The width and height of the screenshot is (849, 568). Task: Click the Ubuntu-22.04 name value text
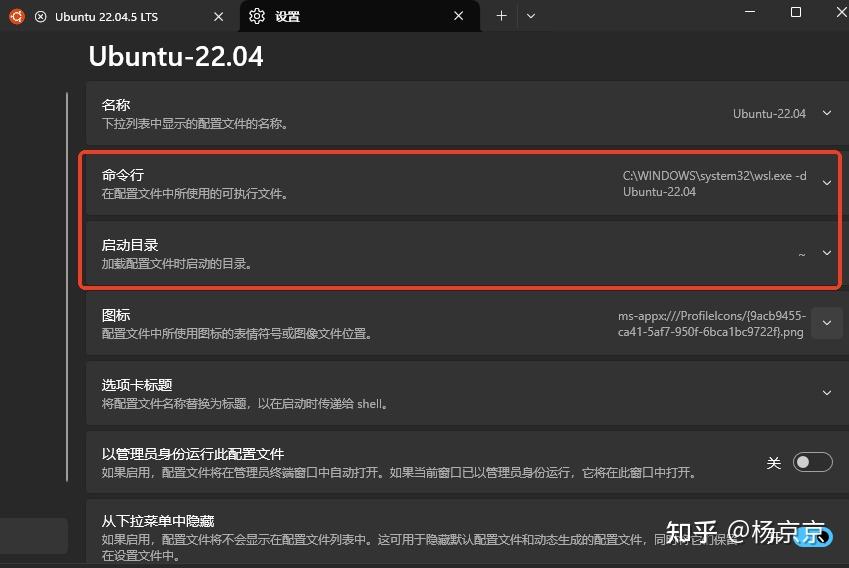(769, 114)
